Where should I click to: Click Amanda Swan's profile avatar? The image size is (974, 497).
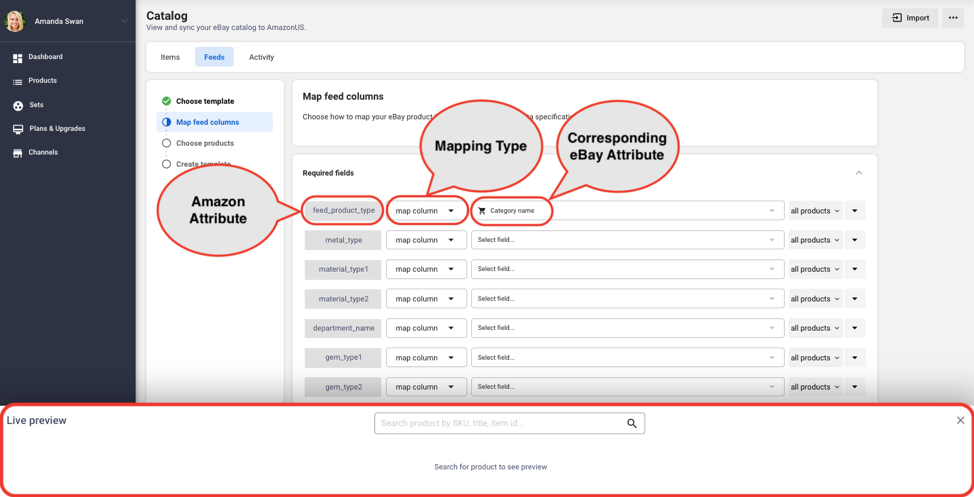[x=15, y=21]
